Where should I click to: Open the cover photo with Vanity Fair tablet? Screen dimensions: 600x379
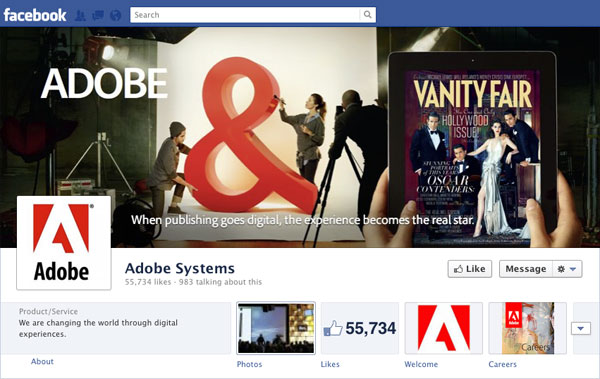click(x=300, y=137)
